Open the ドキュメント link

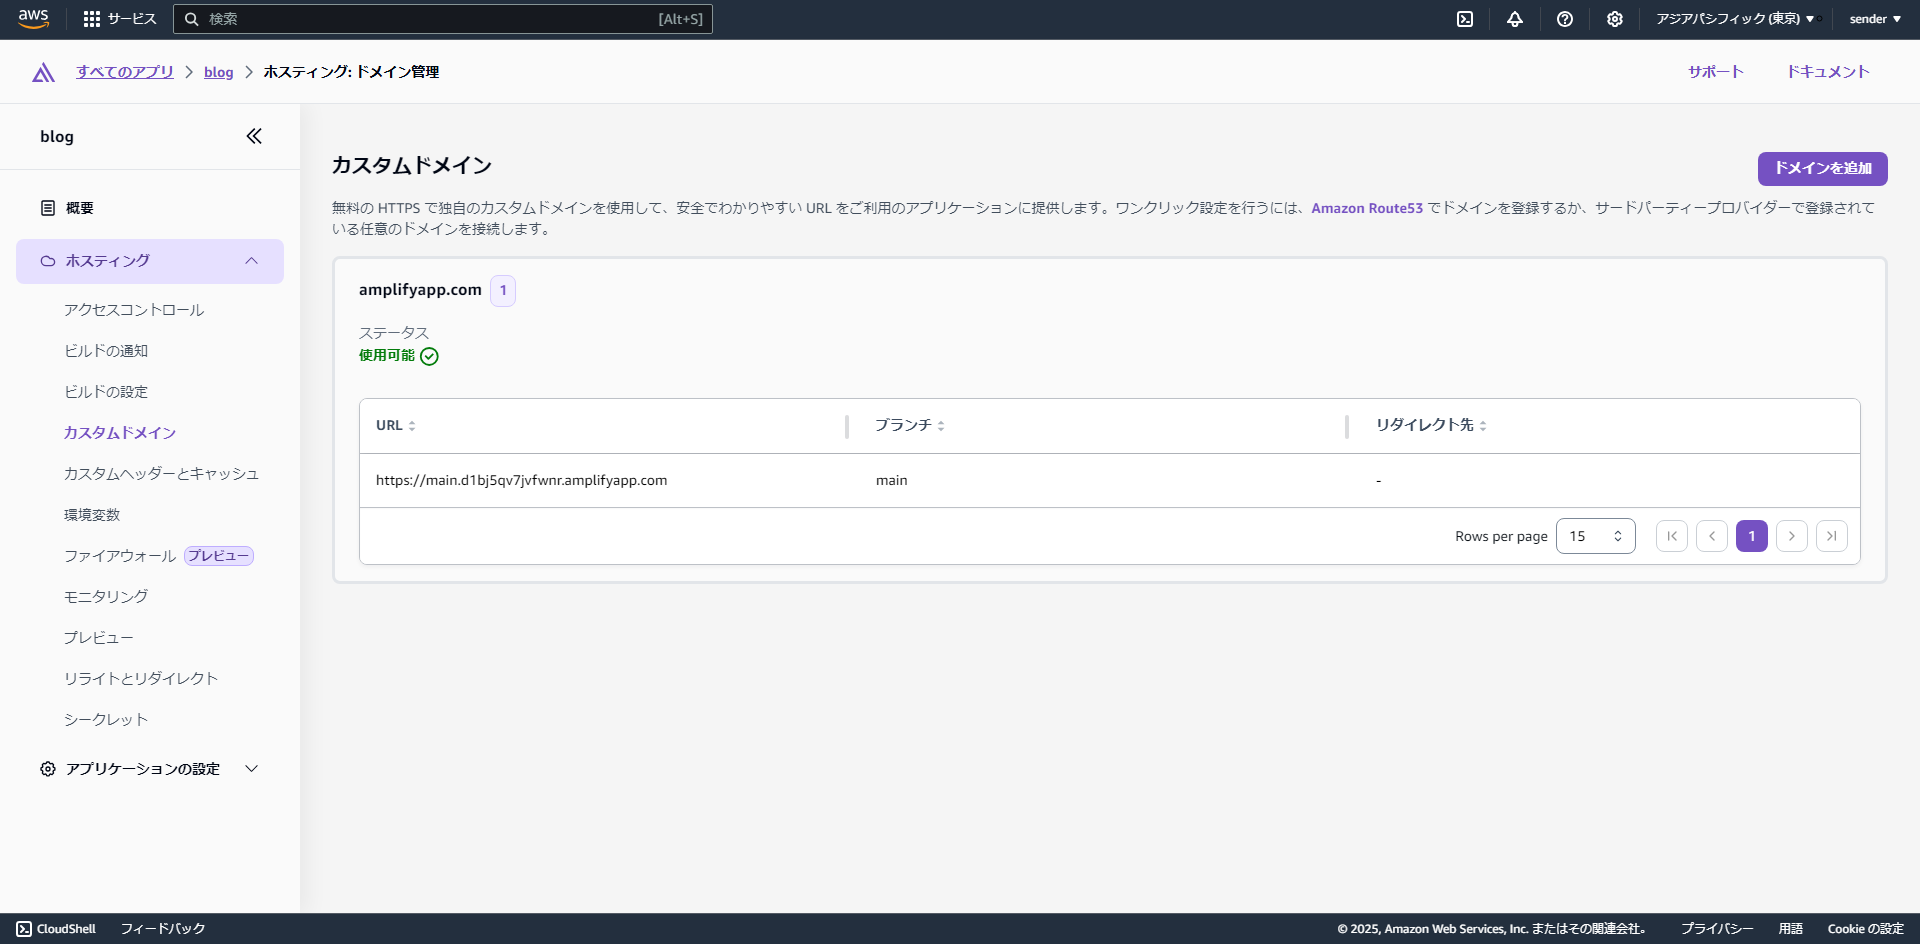click(x=1829, y=72)
